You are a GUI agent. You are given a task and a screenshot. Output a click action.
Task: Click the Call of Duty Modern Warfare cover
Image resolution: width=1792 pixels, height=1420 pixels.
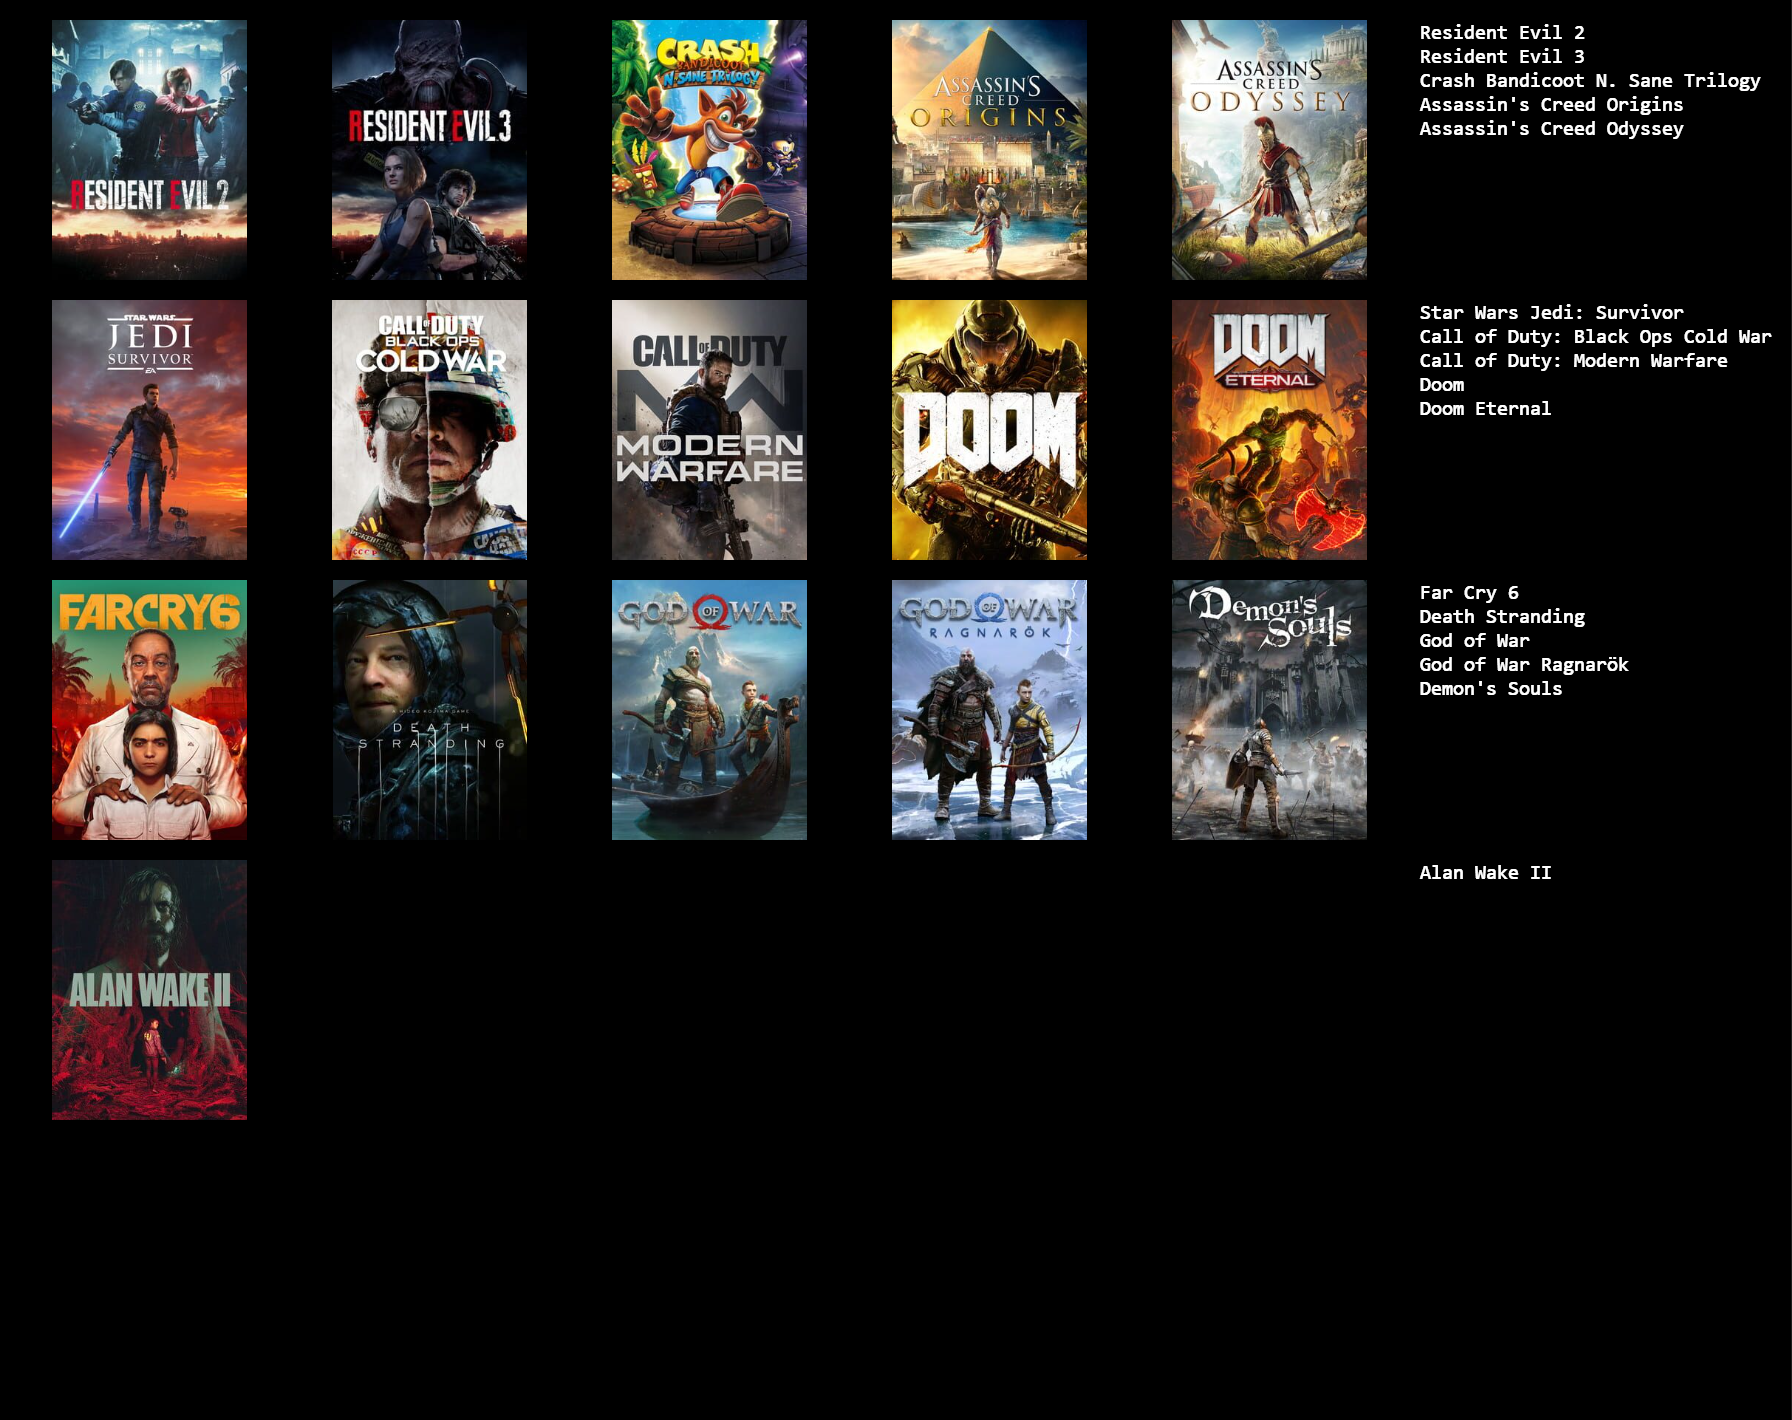709,430
